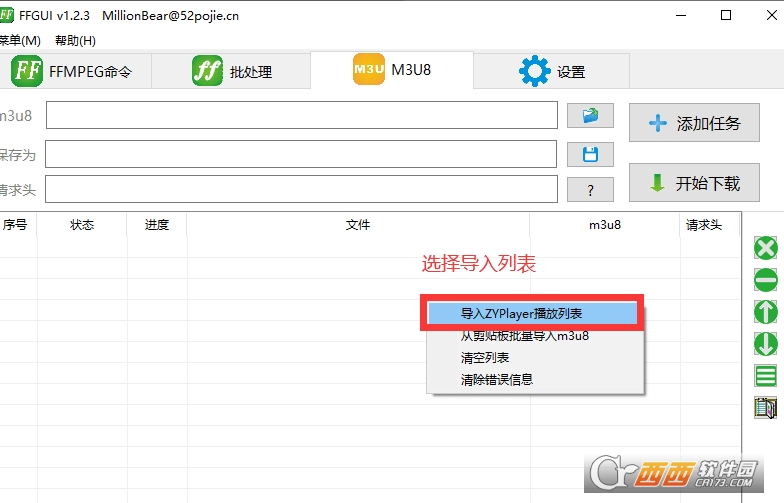
Task: Click the 添加任务 button
Action: pos(694,123)
